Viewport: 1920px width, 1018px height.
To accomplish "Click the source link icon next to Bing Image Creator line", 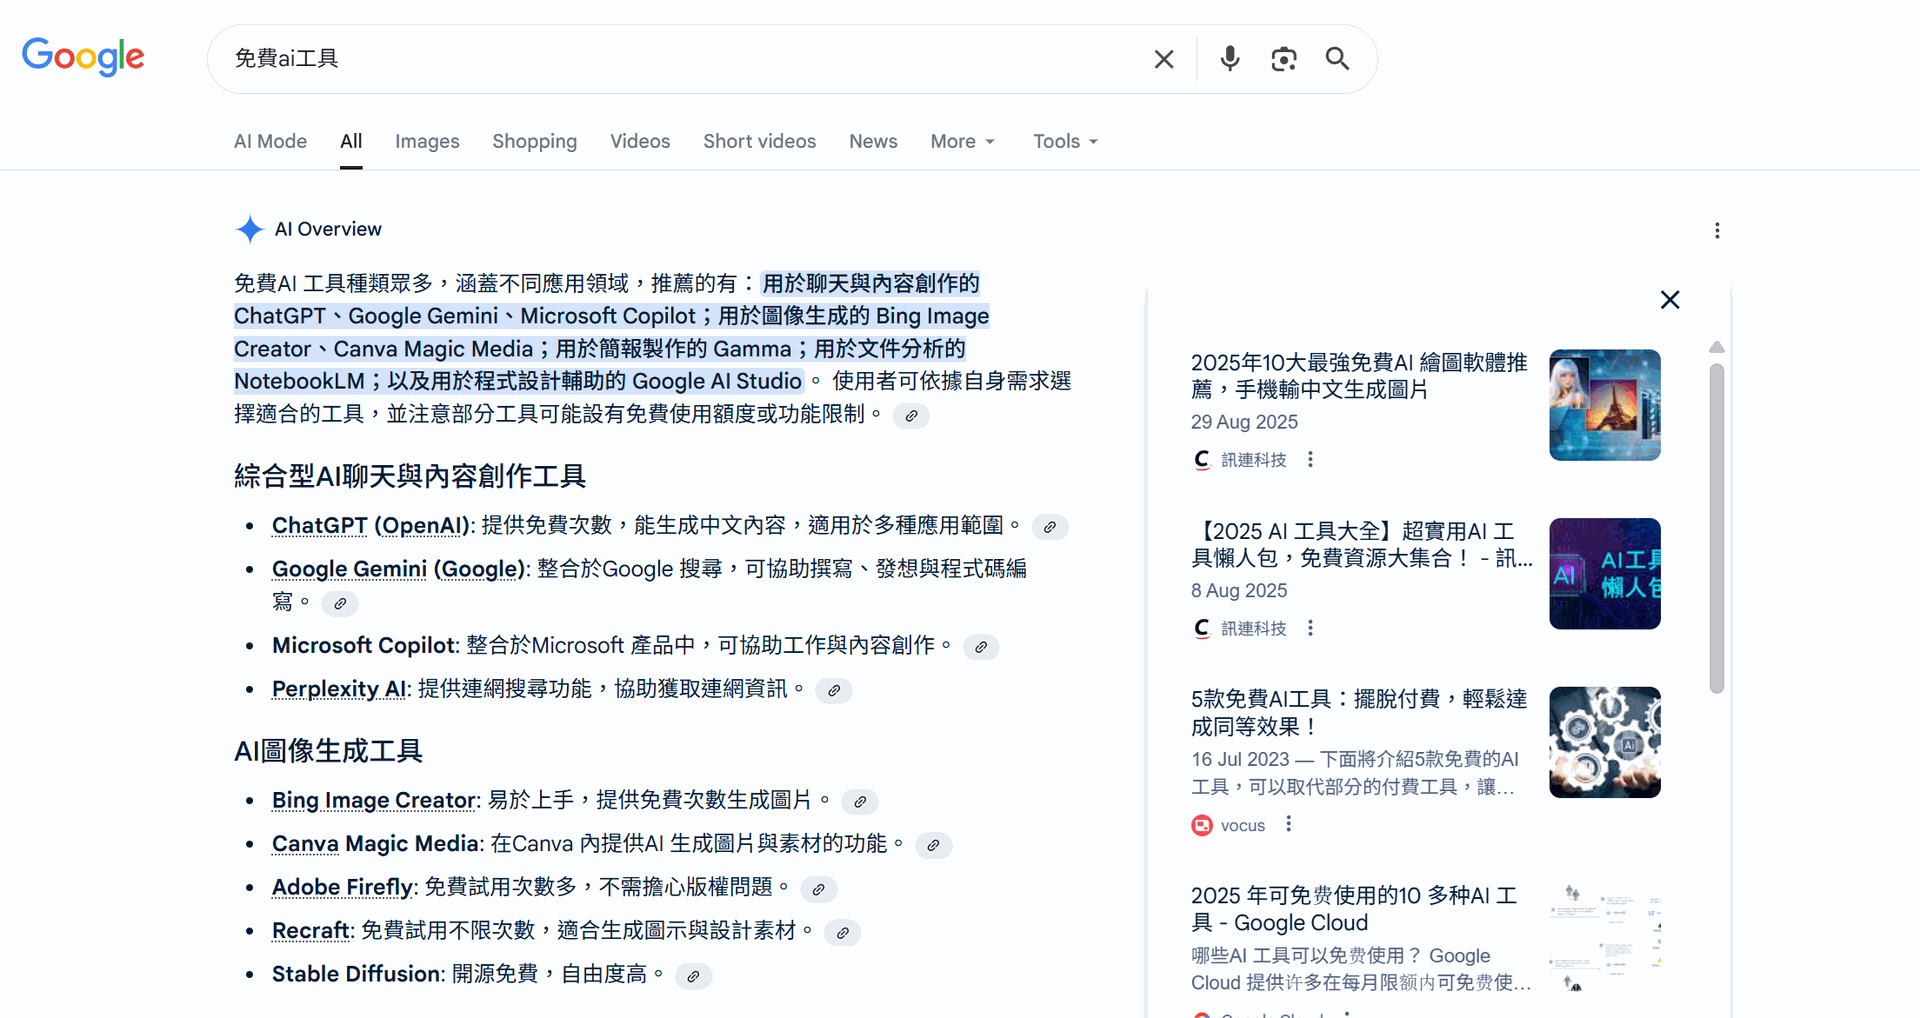I will click(x=860, y=802).
